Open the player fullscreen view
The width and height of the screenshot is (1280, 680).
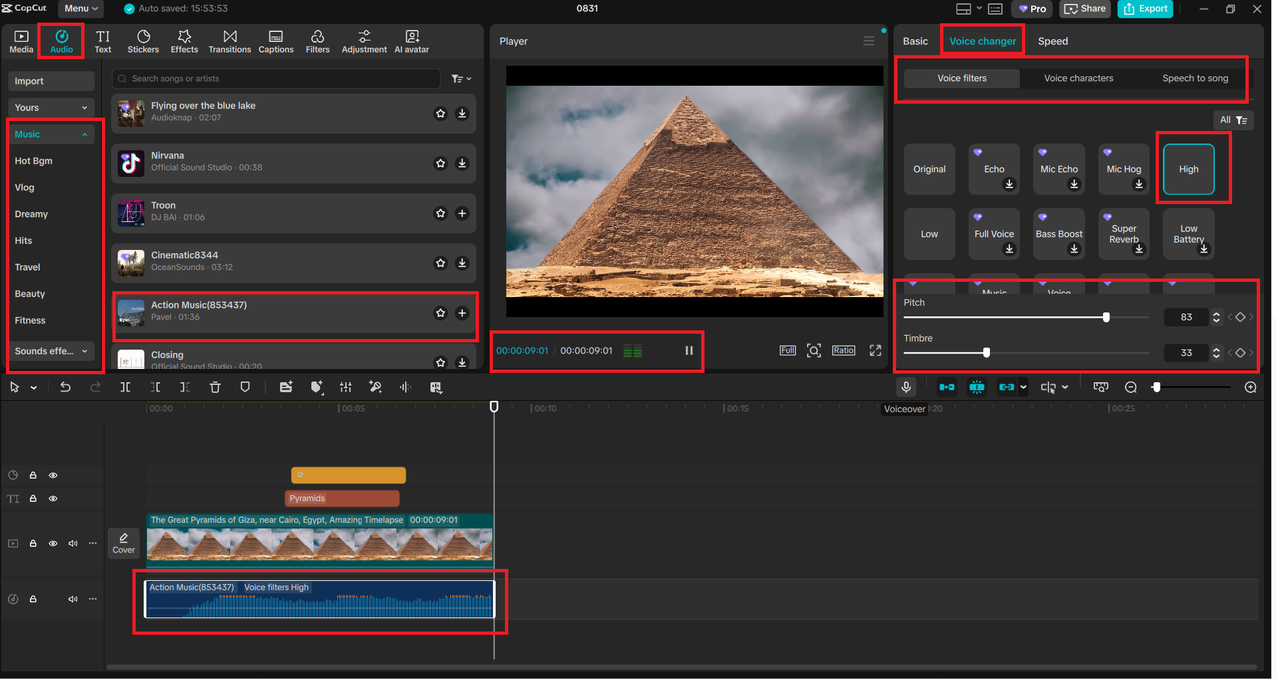pyautogui.click(x=875, y=351)
